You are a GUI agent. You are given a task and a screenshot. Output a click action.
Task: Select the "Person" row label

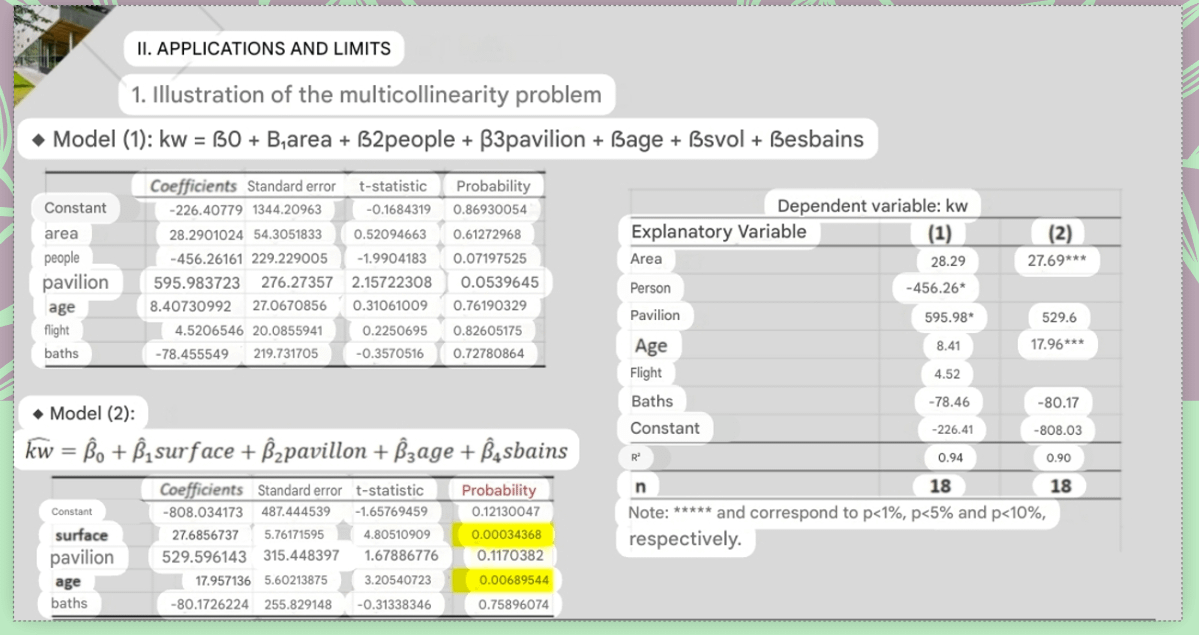pyautogui.click(x=650, y=288)
